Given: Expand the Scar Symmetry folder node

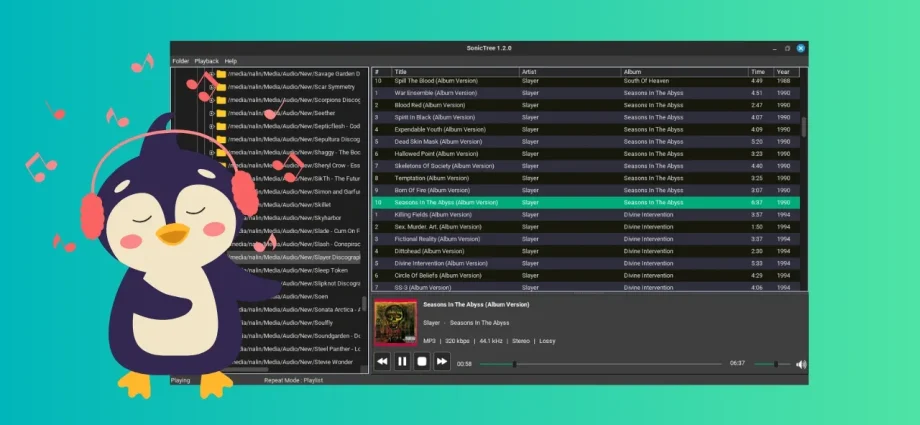Looking at the screenshot, I should [211, 87].
